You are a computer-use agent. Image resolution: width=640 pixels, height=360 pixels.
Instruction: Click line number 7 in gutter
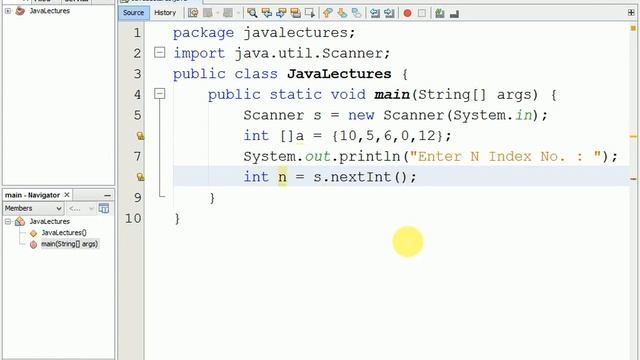pyautogui.click(x=137, y=156)
